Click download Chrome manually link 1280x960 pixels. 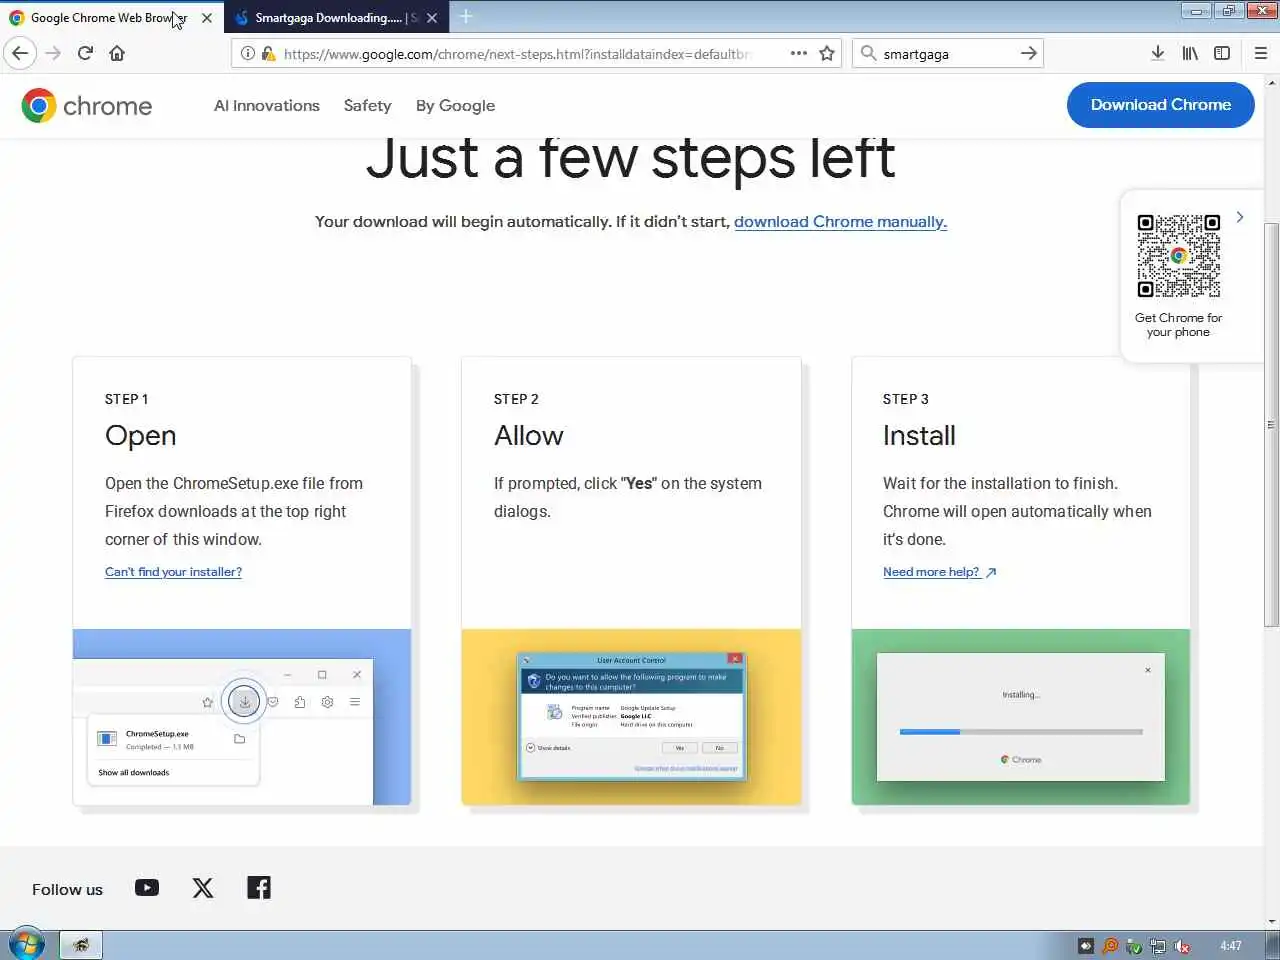[840, 222]
